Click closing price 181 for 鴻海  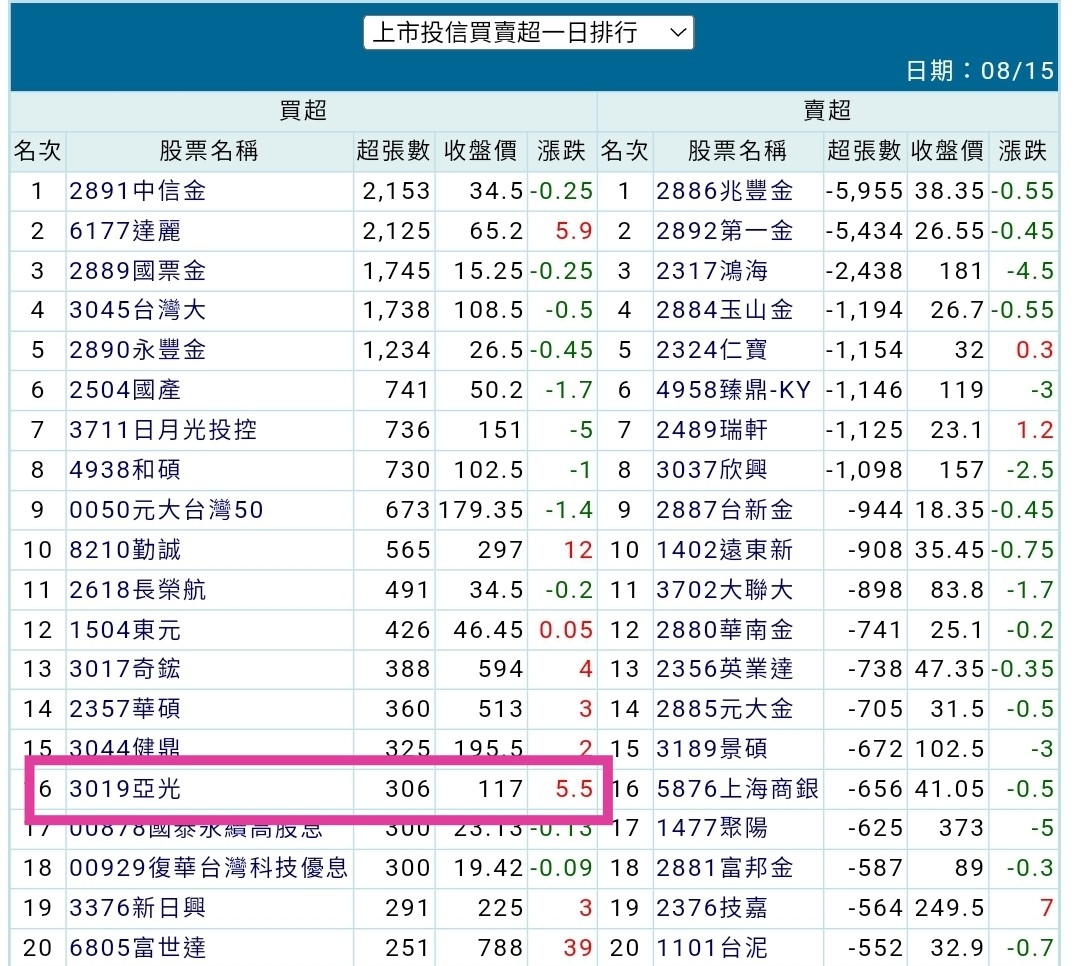[962, 271]
